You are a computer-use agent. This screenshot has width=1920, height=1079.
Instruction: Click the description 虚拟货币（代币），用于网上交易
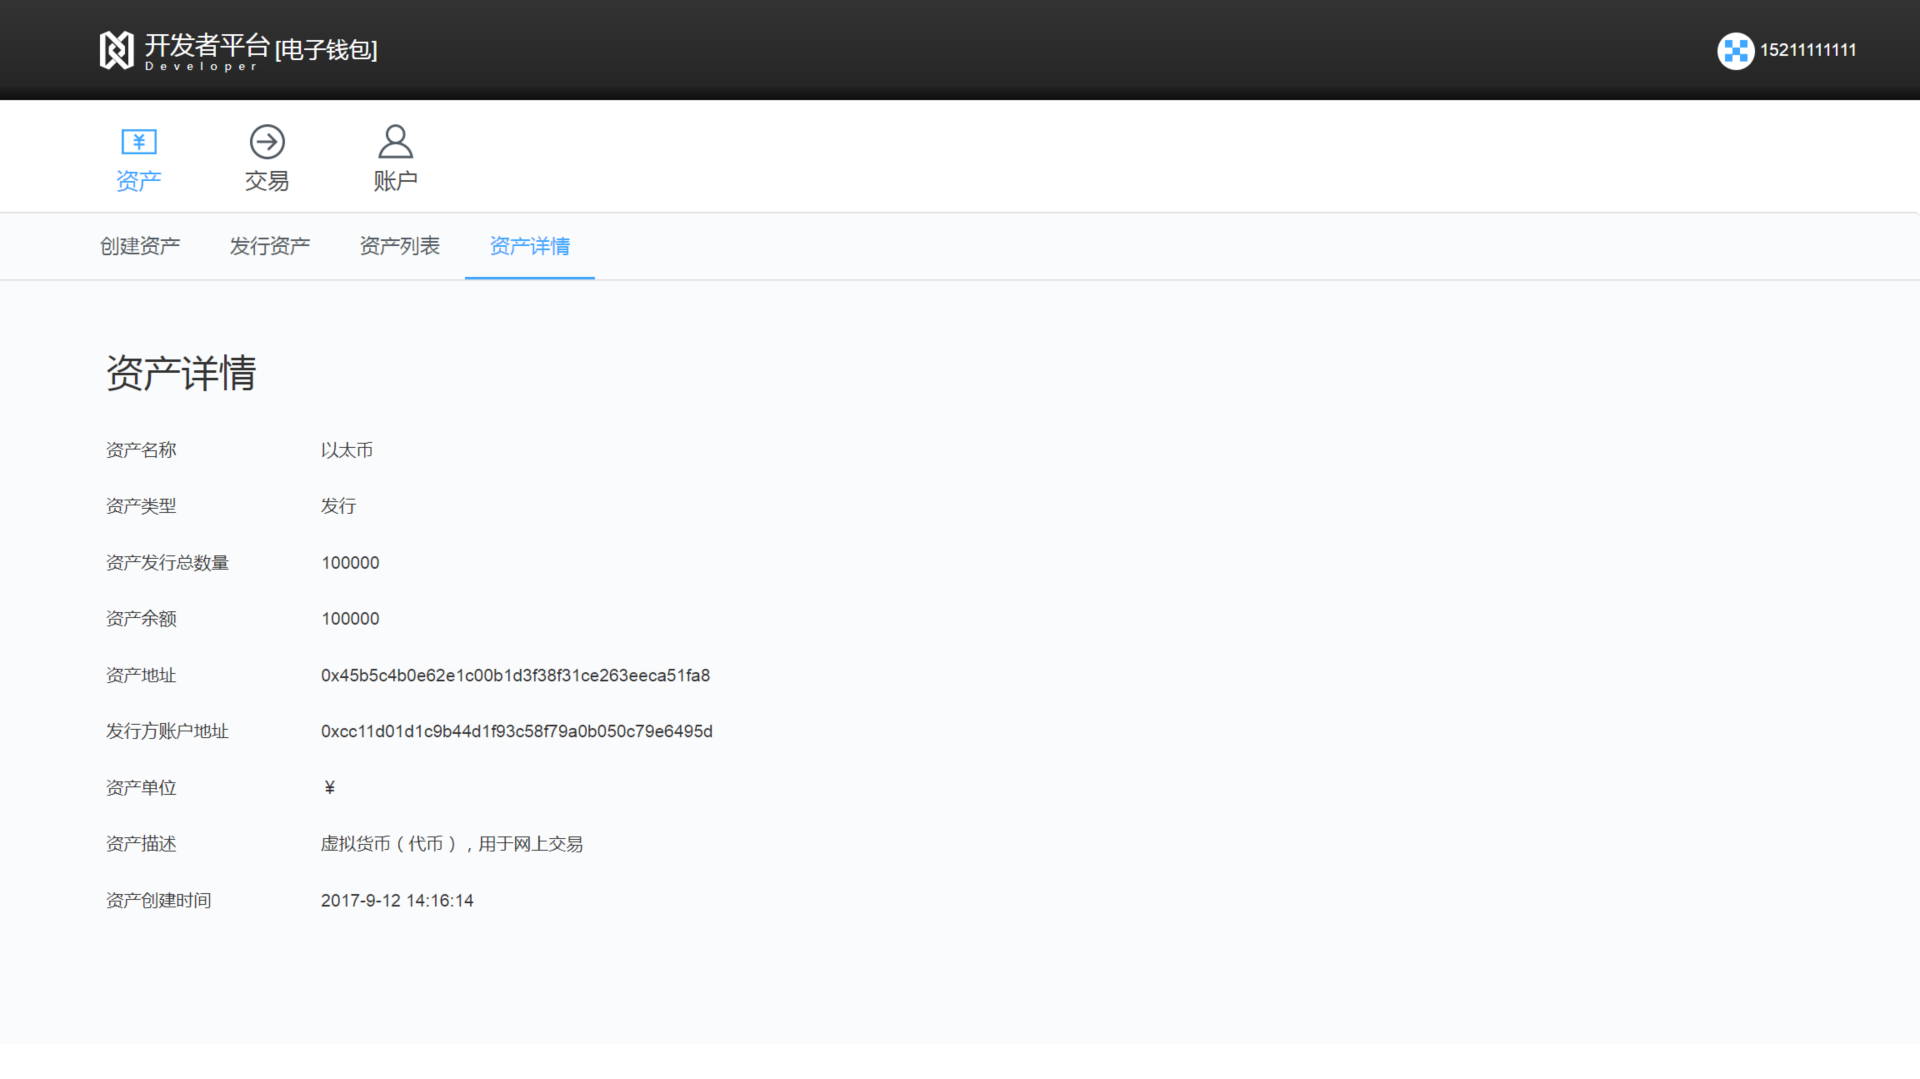coord(452,844)
